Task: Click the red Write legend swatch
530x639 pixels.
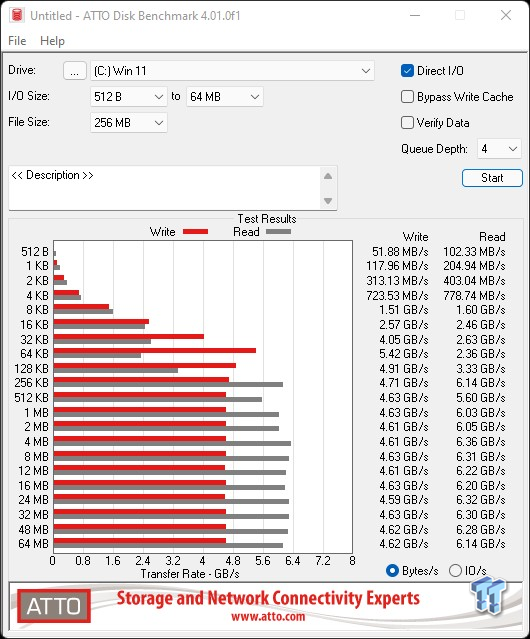Action: [x=196, y=232]
